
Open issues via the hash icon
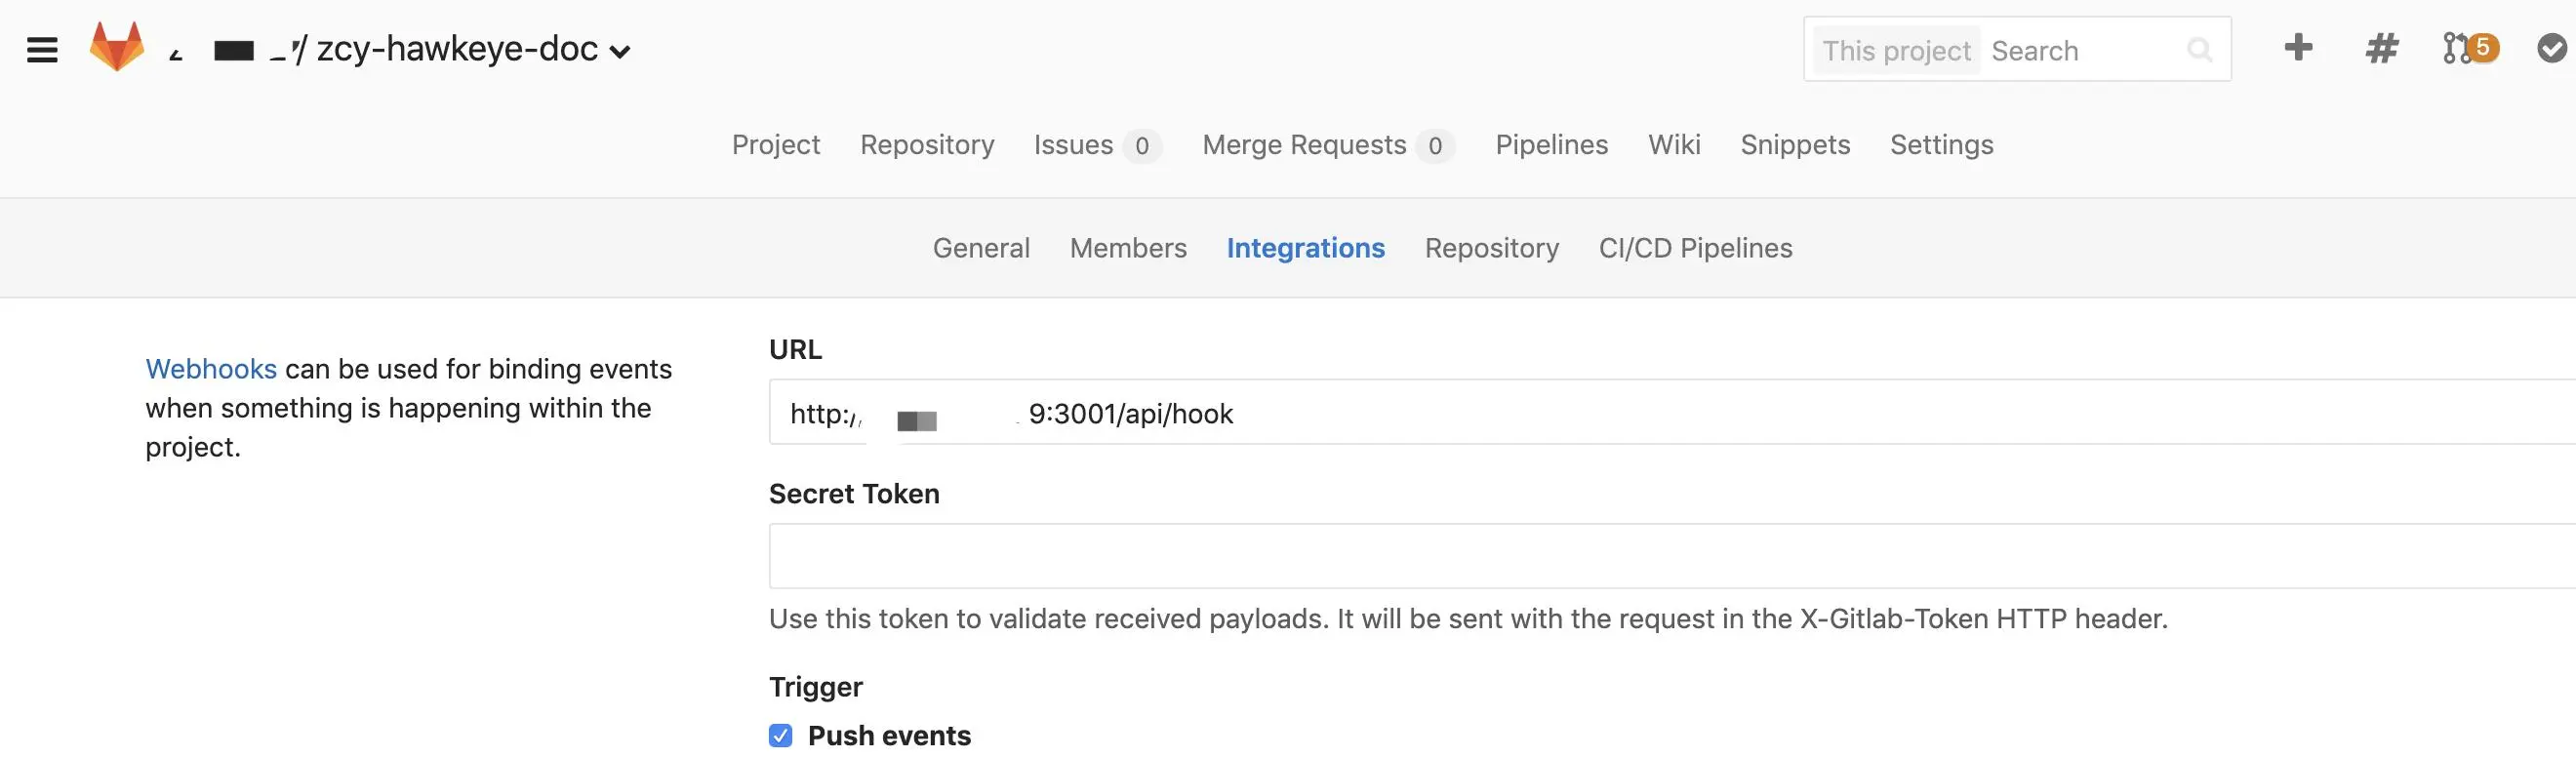[2382, 48]
